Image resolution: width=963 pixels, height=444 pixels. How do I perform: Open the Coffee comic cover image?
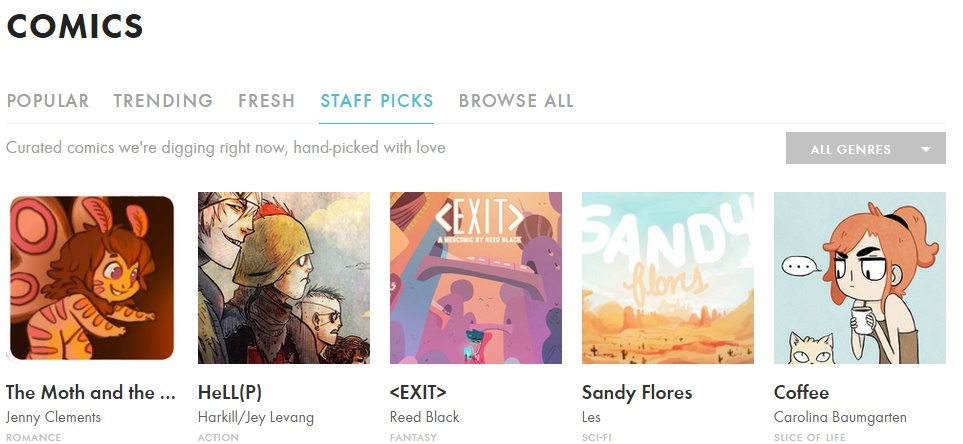click(x=860, y=278)
